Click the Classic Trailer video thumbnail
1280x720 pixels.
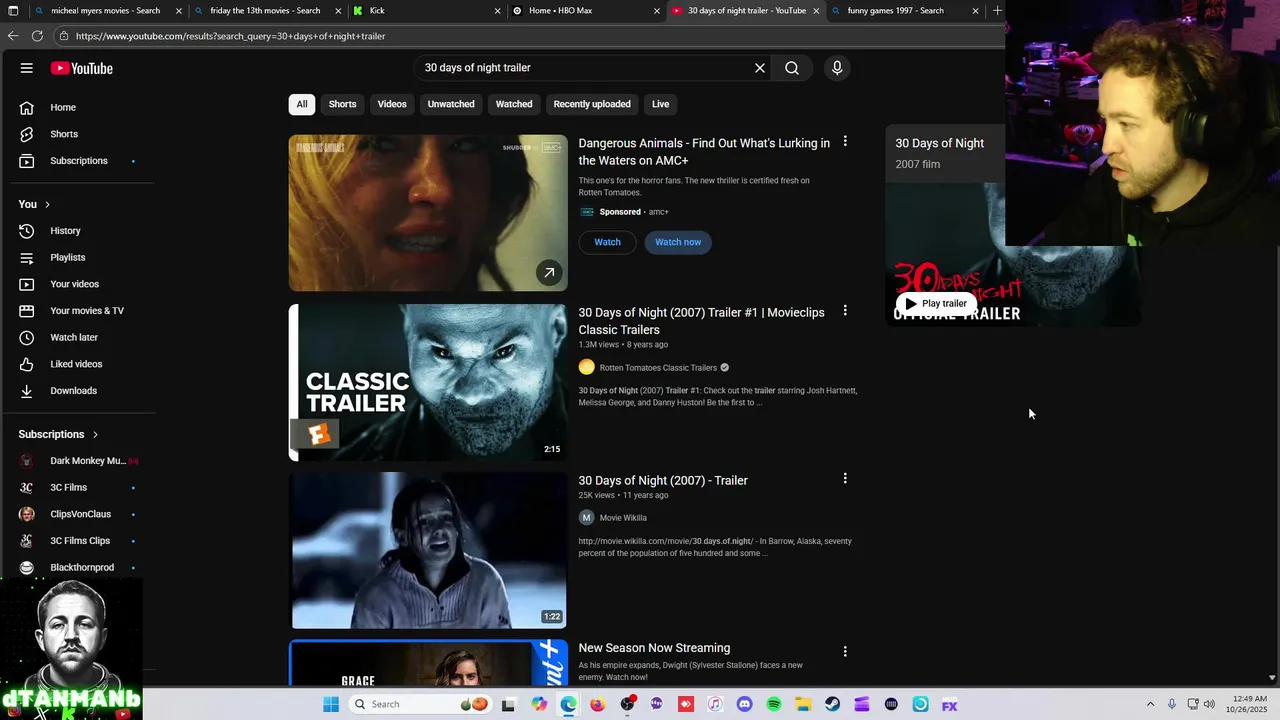(428, 382)
